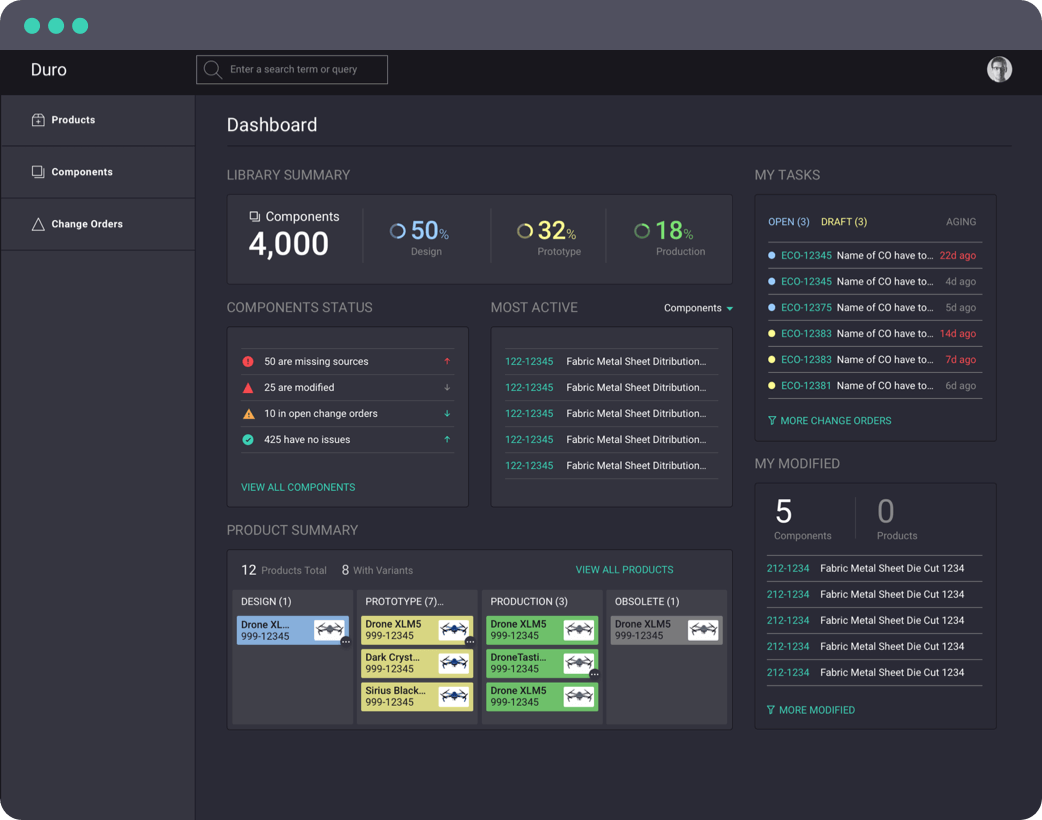
Task: Click the filter icon beside More Modified
Action: (x=771, y=710)
